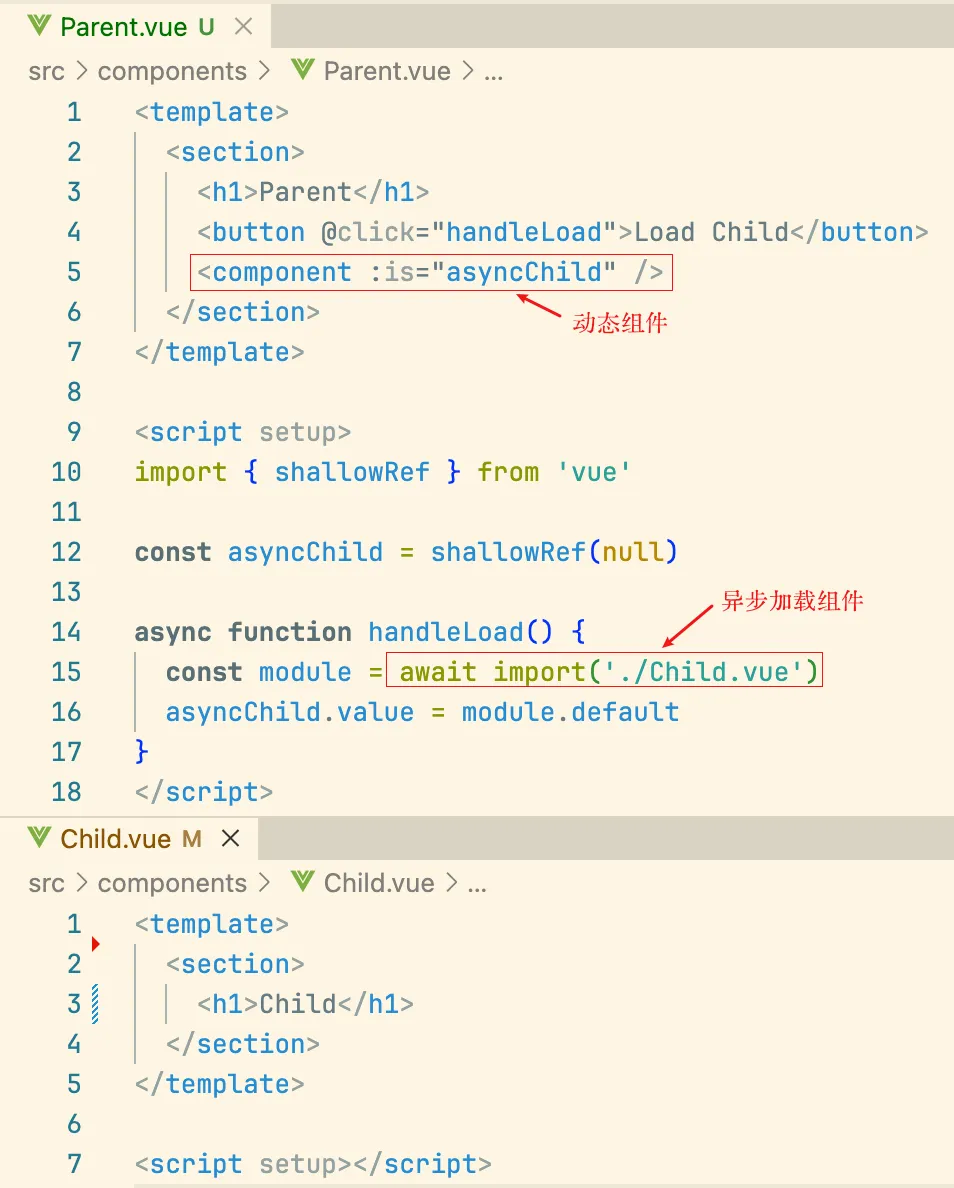Click 'components' breadcrumb in Parent.vue editor

coord(172,71)
